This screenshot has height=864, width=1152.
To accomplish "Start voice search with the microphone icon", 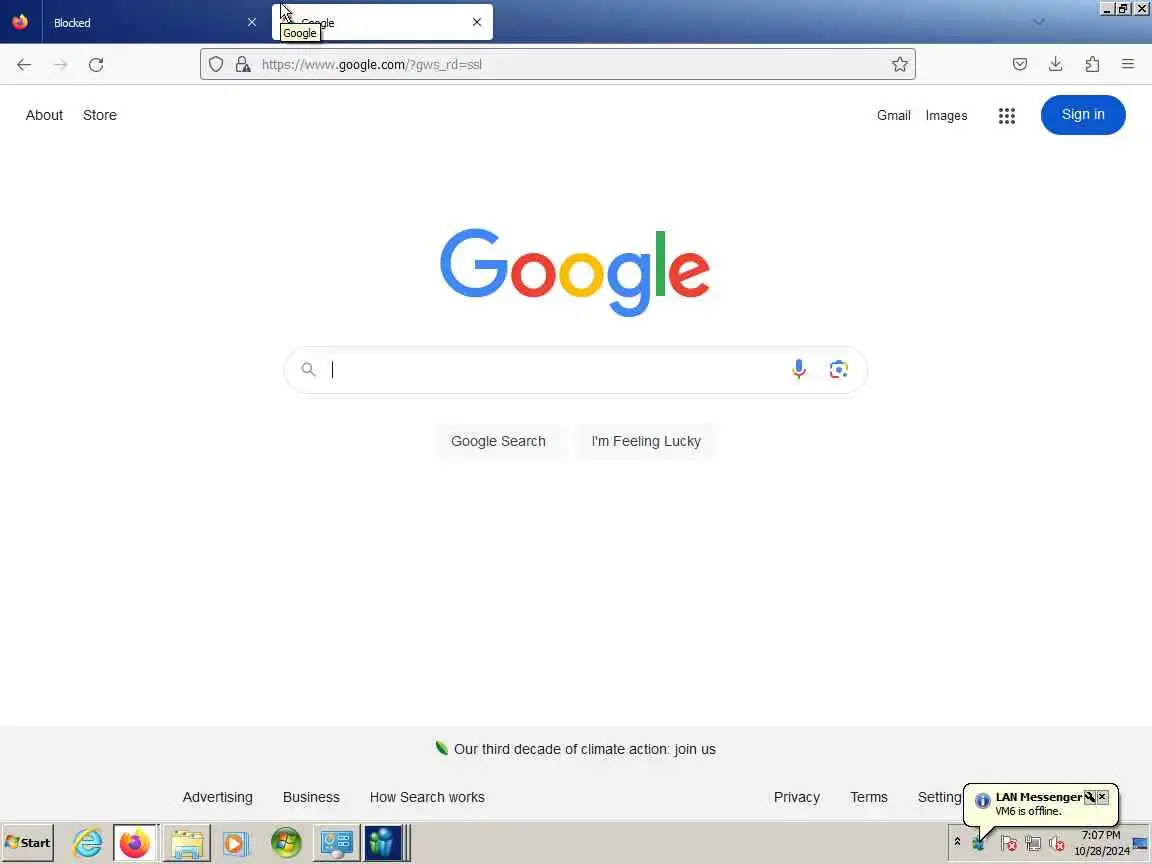I will (x=799, y=370).
